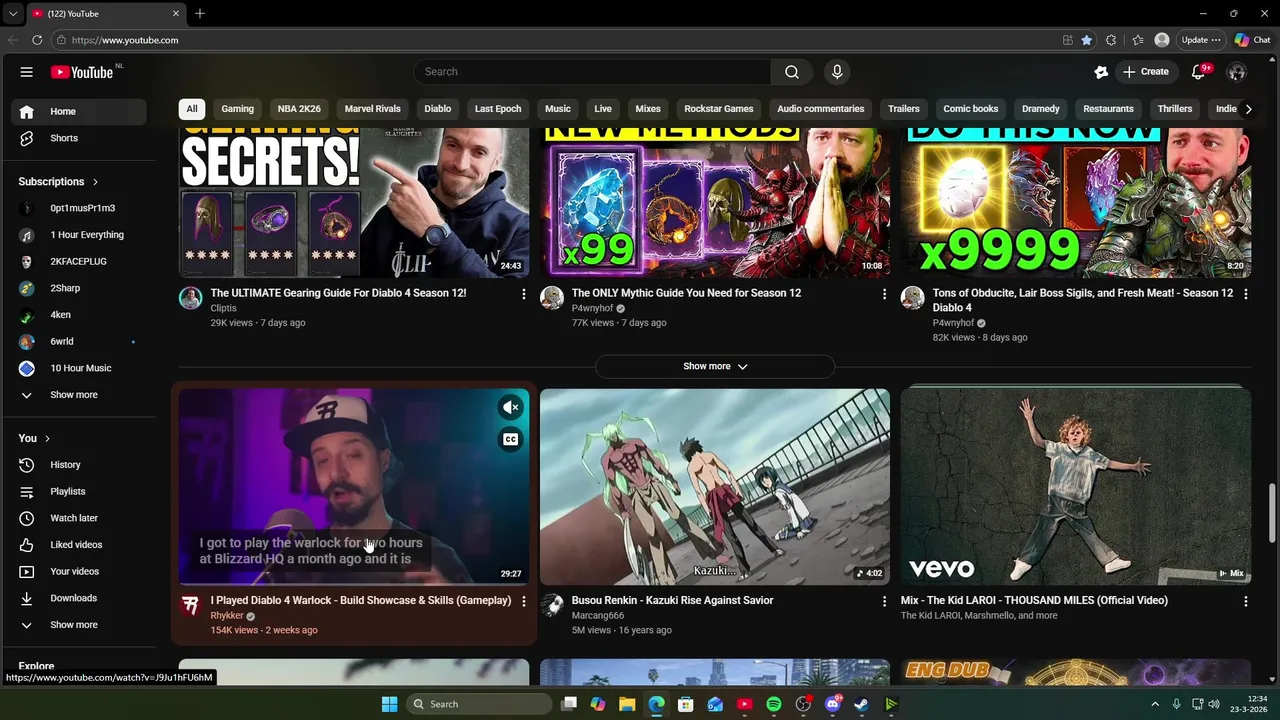Select the Marvel Rivals chip
1280x720 pixels.
pyautogui.click(x=372, y=109)
